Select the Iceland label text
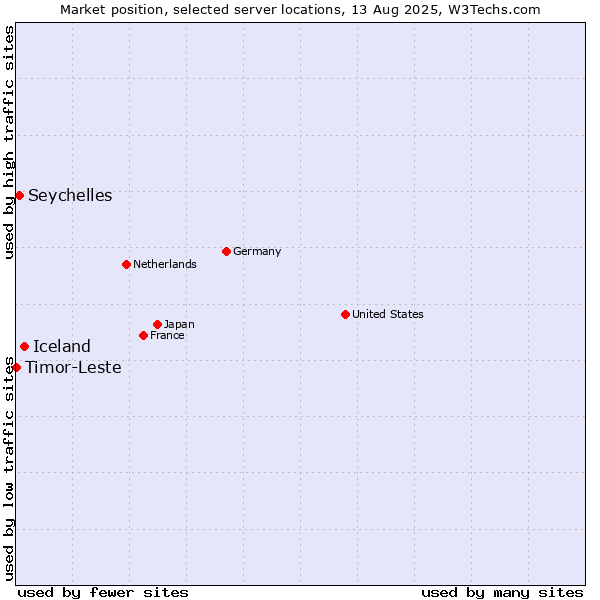This screenshot has height=600, width=600. coord(62,346)
